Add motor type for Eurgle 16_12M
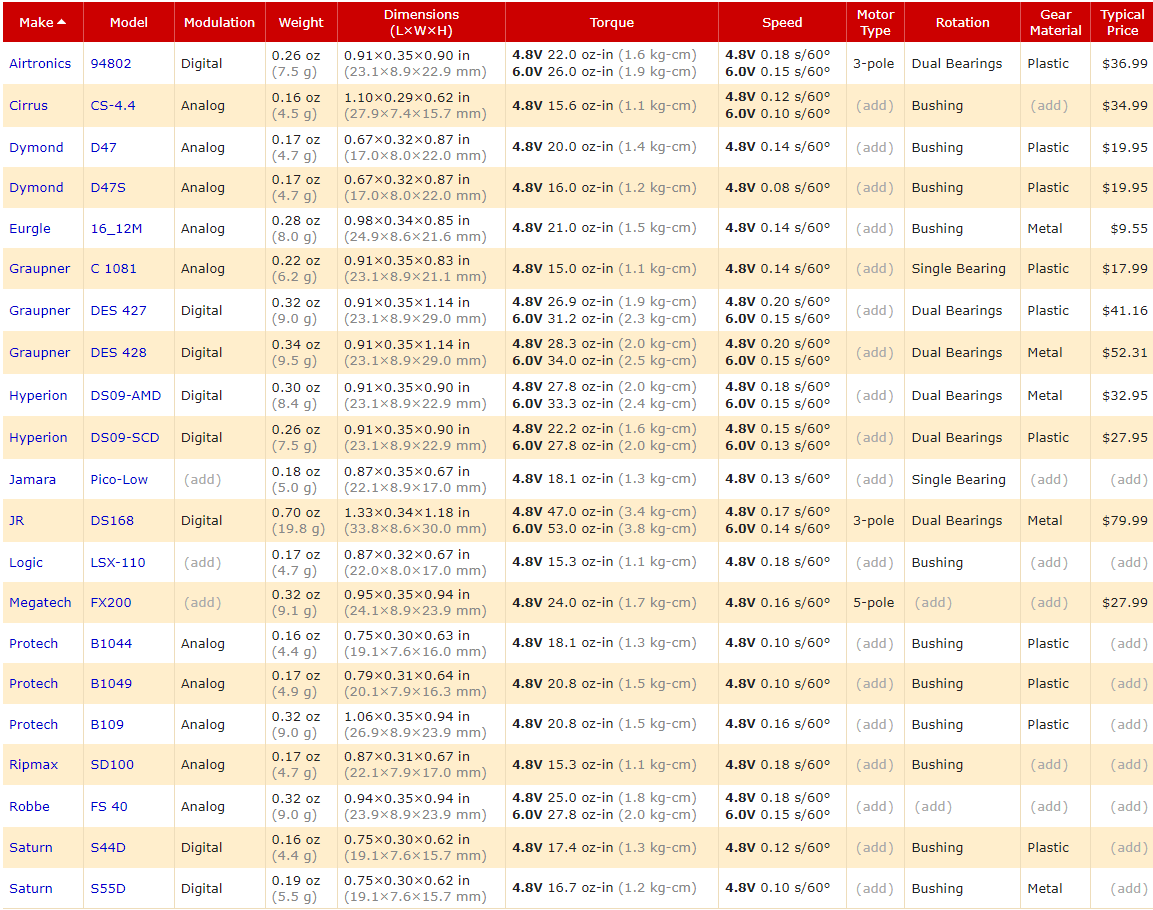 tap(874, 229)
